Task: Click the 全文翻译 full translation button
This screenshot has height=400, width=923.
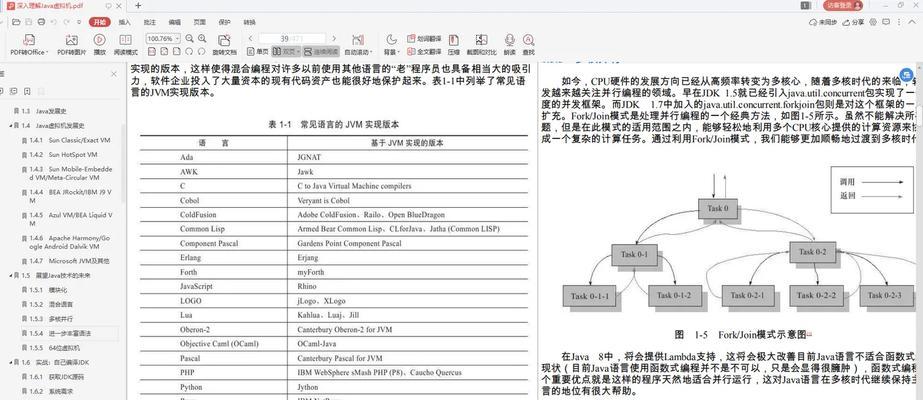Action: tap(424, 52)
